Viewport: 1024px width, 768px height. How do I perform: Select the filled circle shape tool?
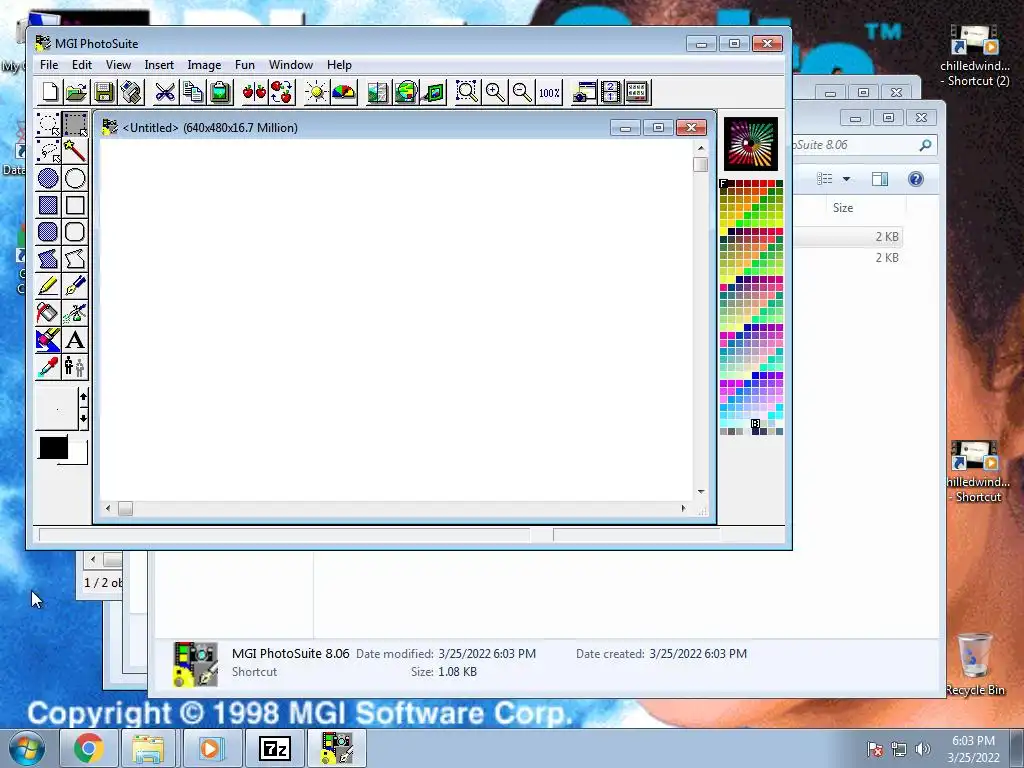click(48, 178)
